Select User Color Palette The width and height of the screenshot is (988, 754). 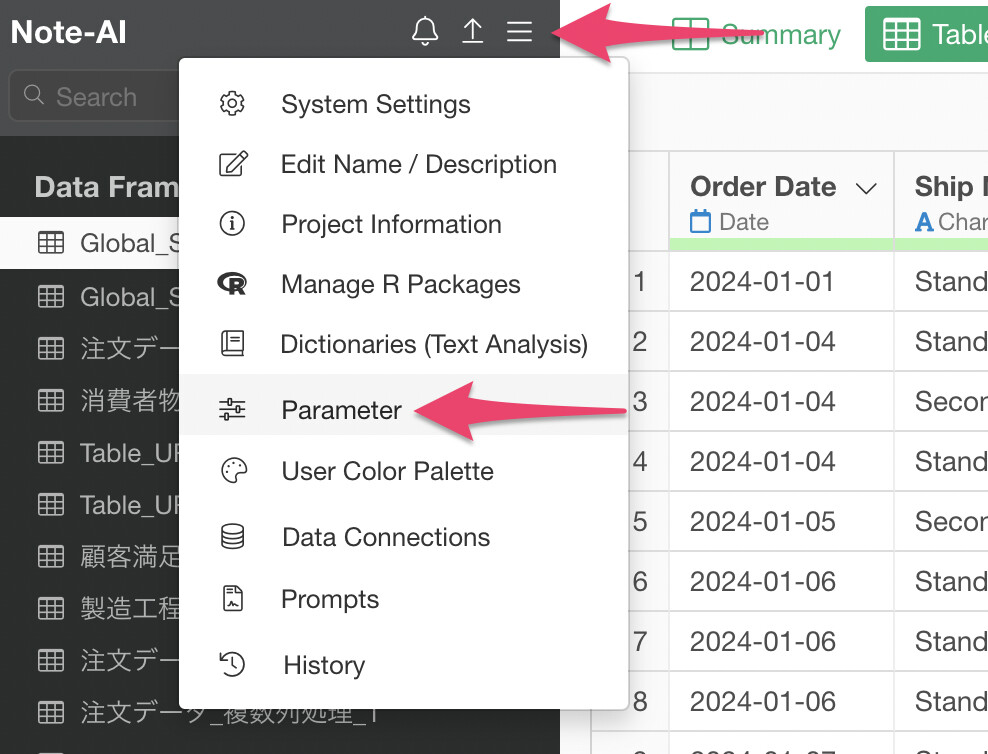404,471
